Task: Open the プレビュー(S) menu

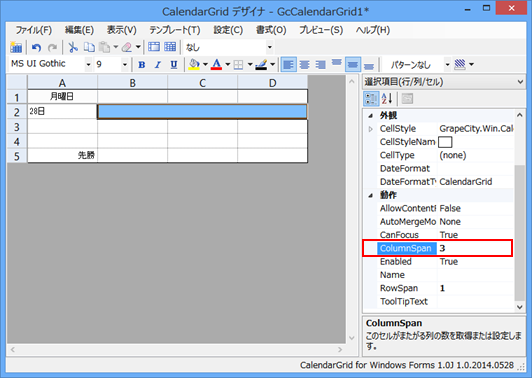Action: point(321,30)
